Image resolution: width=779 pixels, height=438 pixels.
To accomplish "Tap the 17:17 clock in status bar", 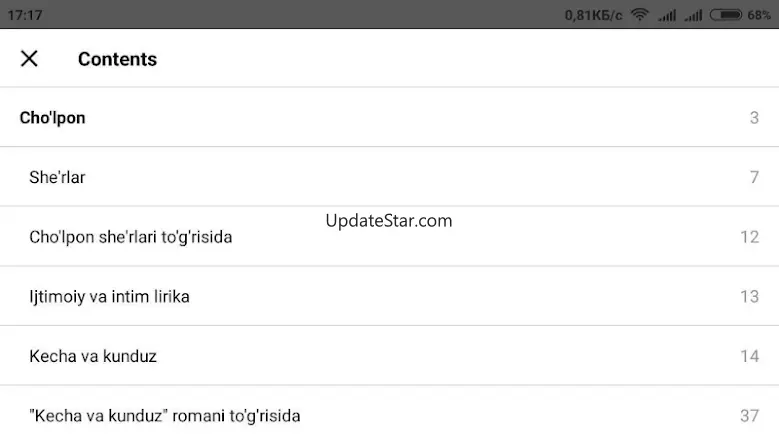I will pyautogui.click(x=25, y=15).
